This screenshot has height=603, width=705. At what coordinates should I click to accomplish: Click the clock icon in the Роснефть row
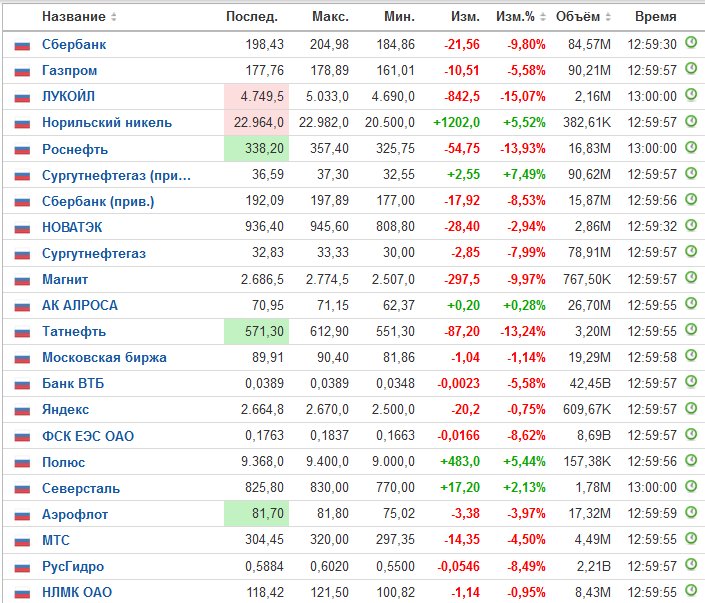[x=691, y=147]
